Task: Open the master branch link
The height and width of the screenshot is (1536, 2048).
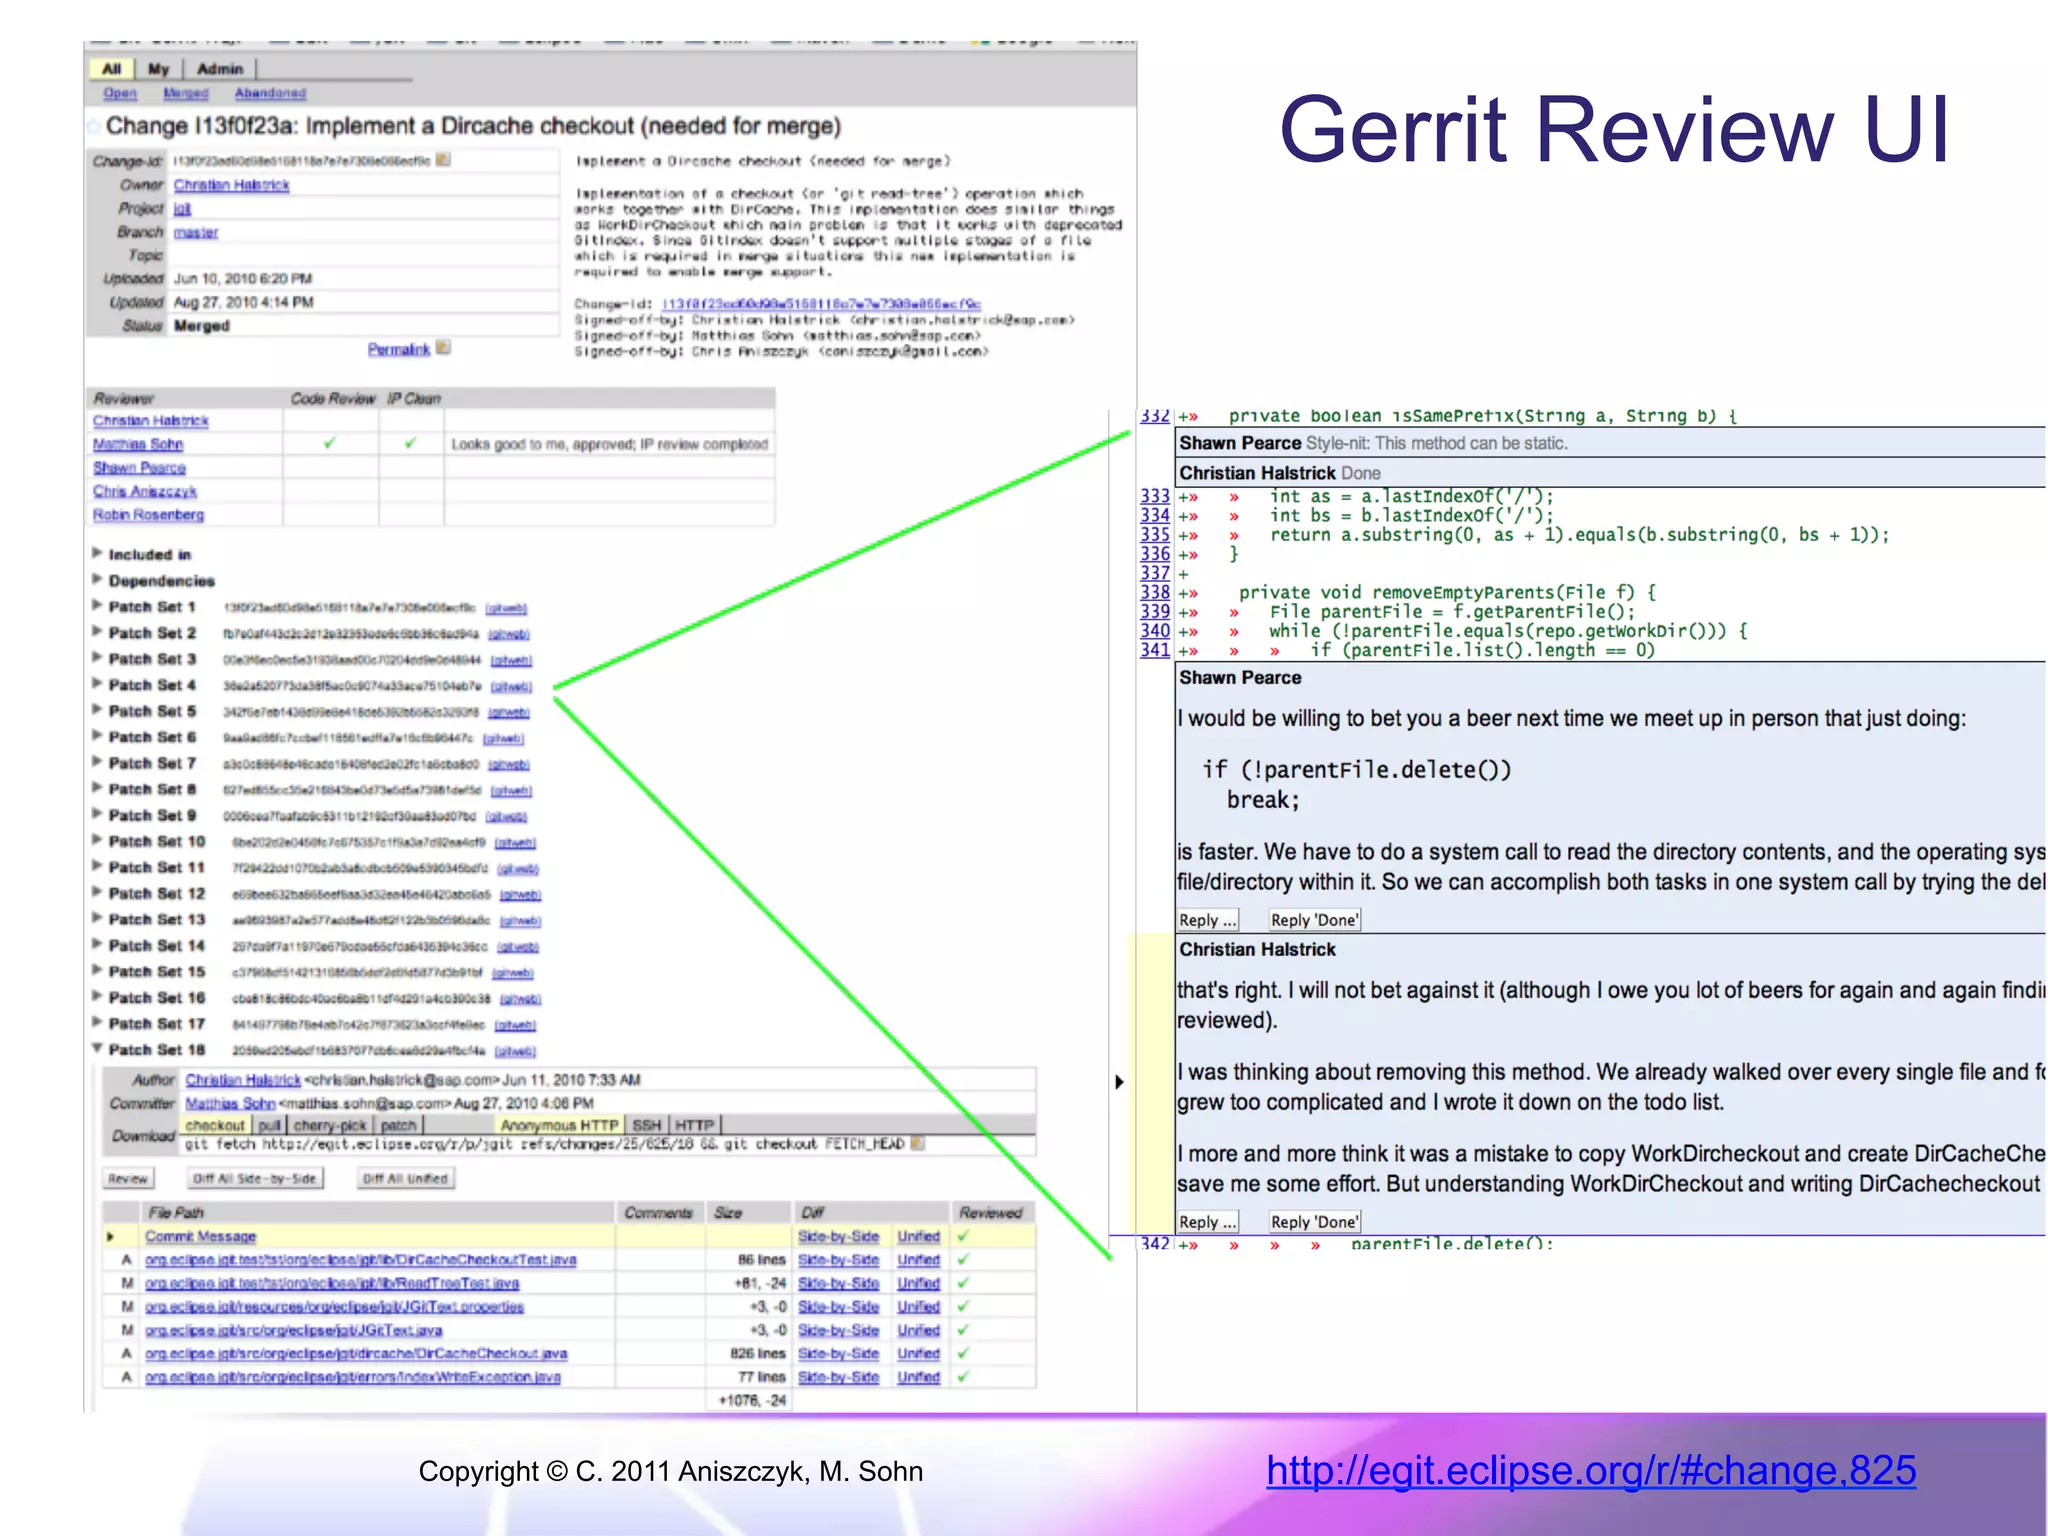Action: 196,232
